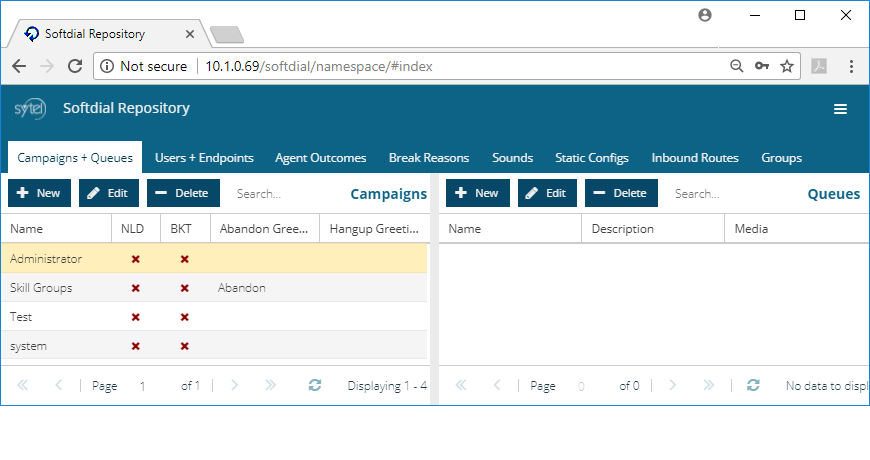Sort queues by Media column
The height and width of the screenshot is (460, 870).
pos(797,229)
